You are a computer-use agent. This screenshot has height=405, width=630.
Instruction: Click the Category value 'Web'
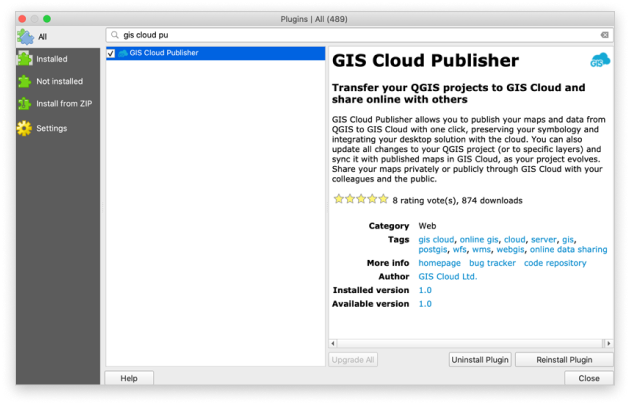427,226
